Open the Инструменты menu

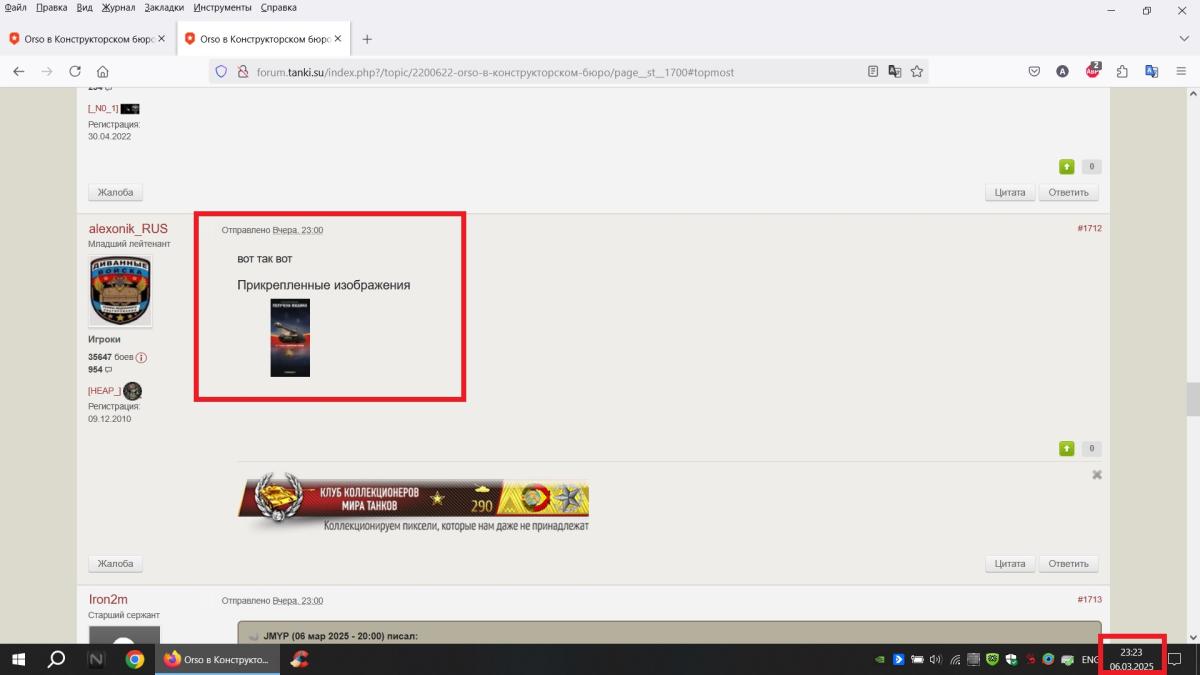coord(223,7)
